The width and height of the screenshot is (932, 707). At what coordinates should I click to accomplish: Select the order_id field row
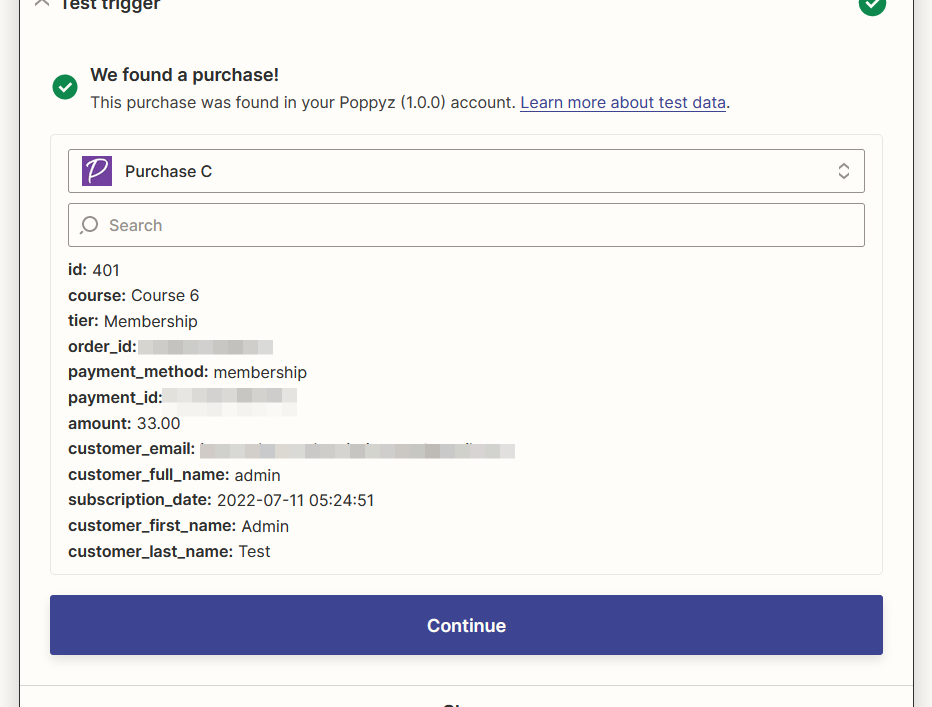click(170, 347)
